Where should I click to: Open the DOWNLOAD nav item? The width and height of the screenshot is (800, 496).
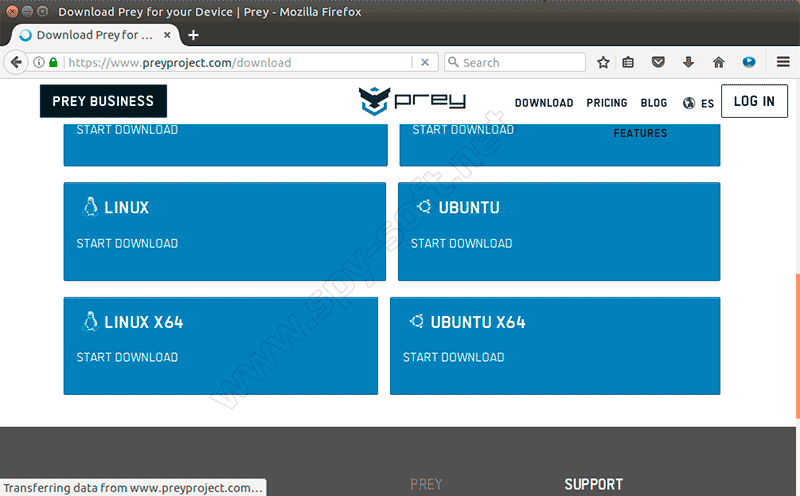click(x=544, y=103)
